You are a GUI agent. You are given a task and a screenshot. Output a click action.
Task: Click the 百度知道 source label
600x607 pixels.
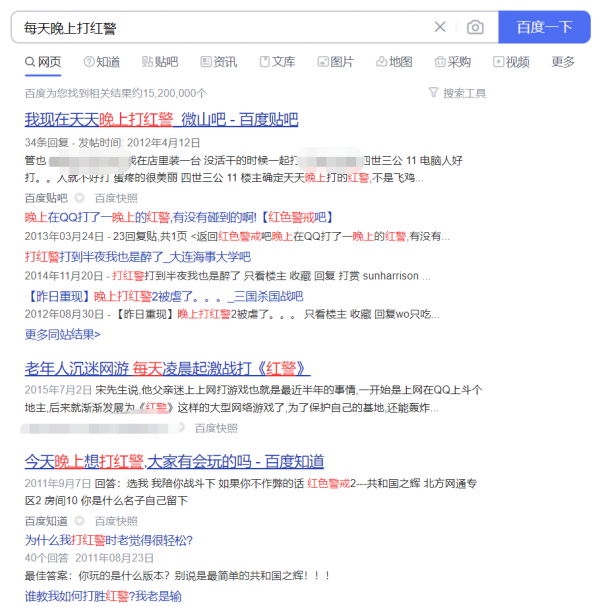tap(46, 521)
